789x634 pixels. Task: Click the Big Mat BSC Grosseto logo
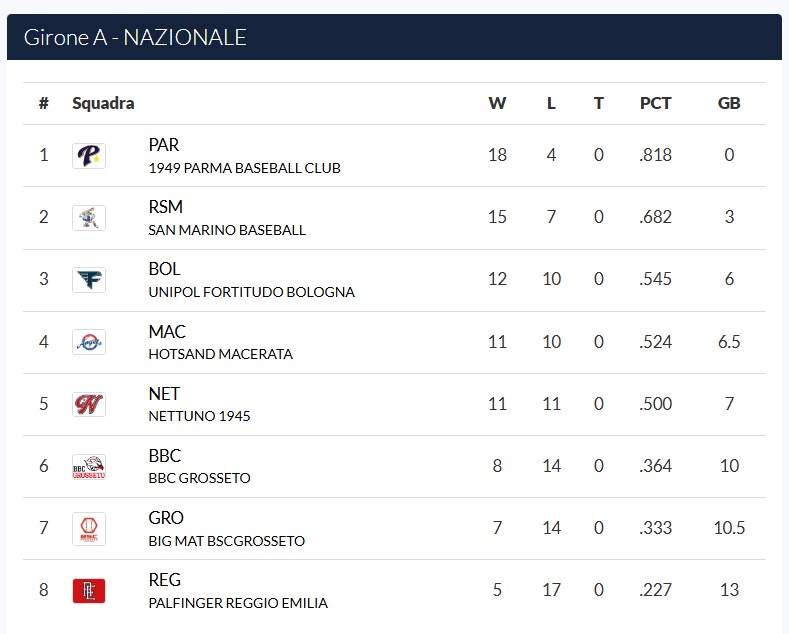(89, 528)
